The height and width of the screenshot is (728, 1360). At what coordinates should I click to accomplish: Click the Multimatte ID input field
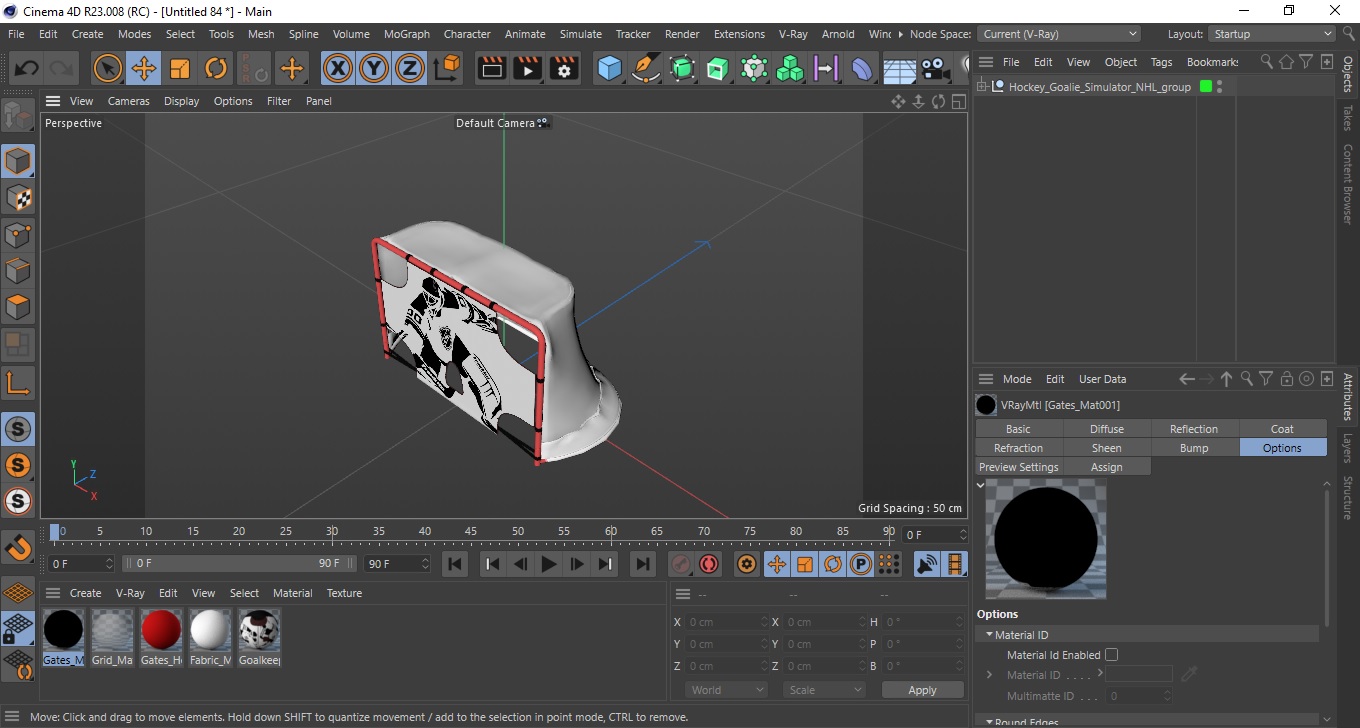(1138, 696)
